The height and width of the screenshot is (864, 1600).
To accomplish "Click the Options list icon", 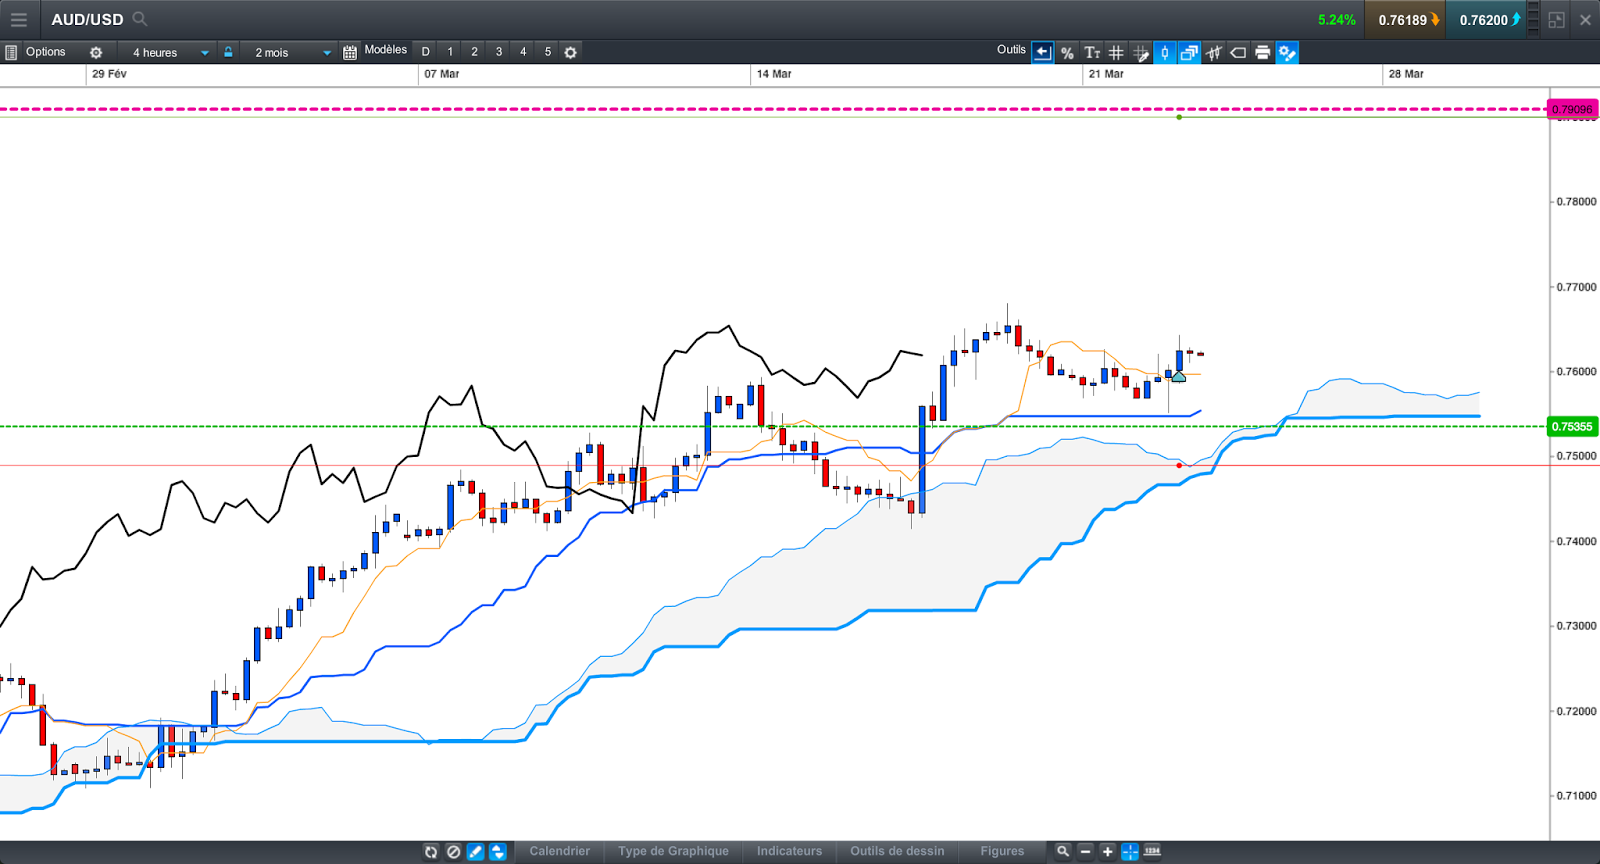I will click(11, 52).
